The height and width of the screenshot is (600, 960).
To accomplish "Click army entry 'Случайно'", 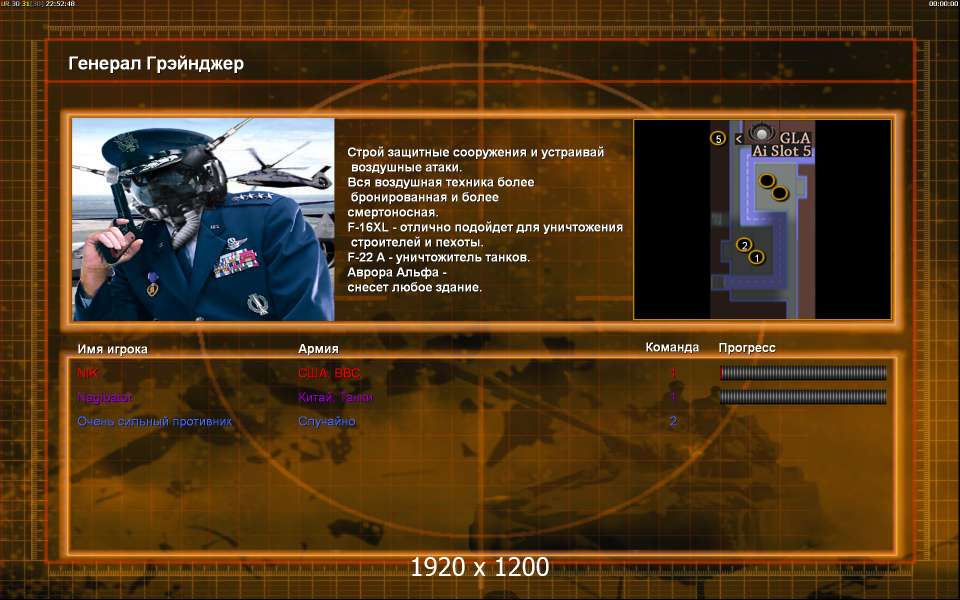I will [x=327, y=421].
